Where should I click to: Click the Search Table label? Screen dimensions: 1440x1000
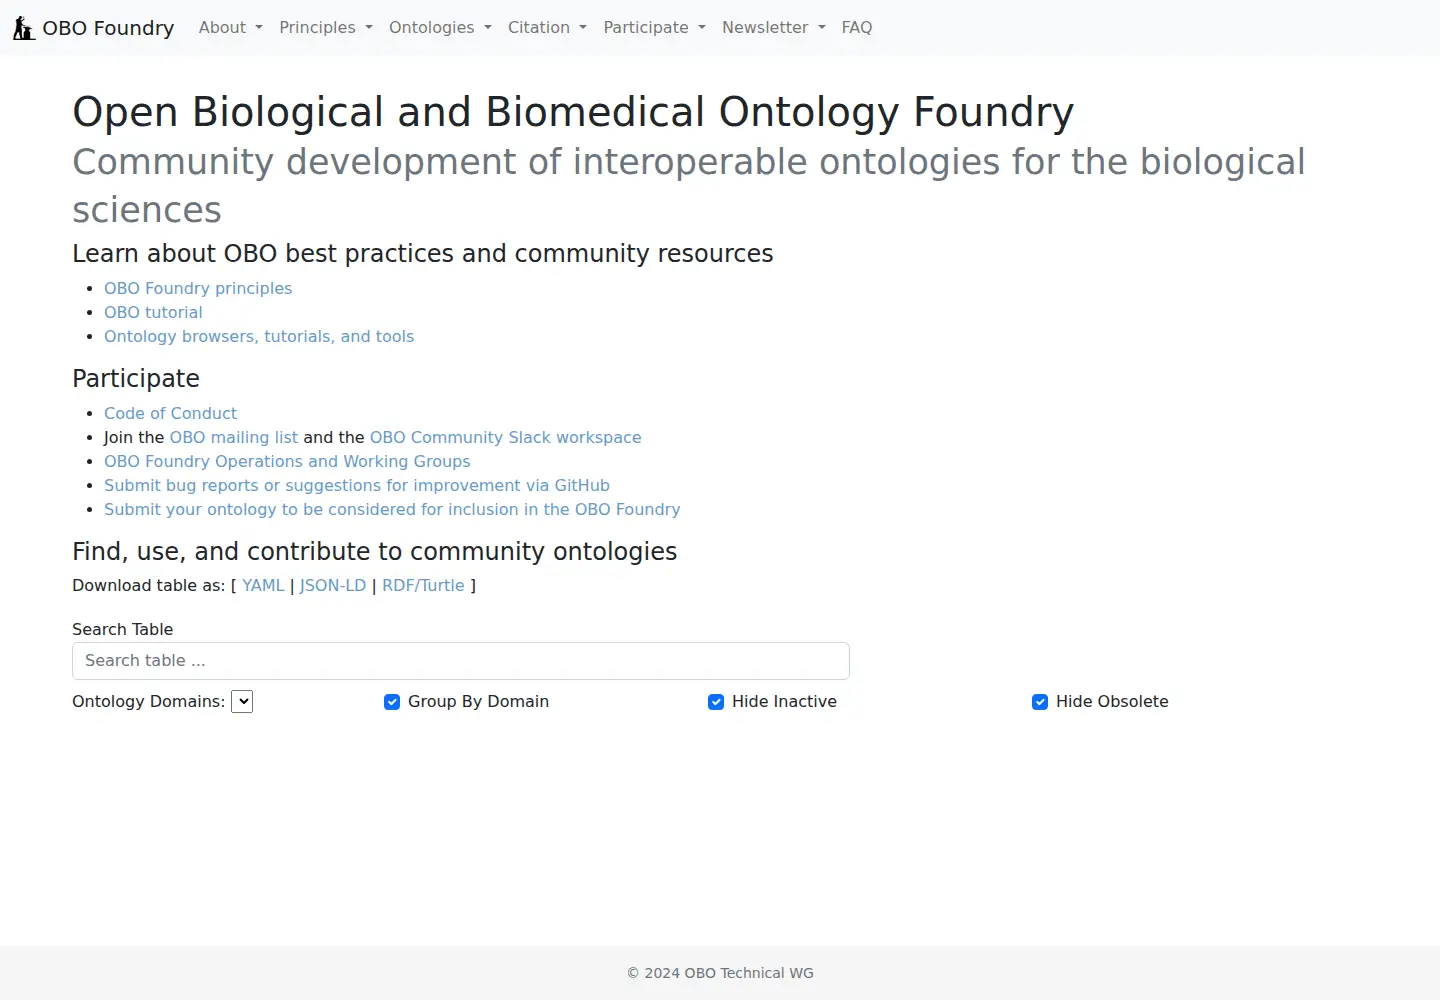point(122,629)
